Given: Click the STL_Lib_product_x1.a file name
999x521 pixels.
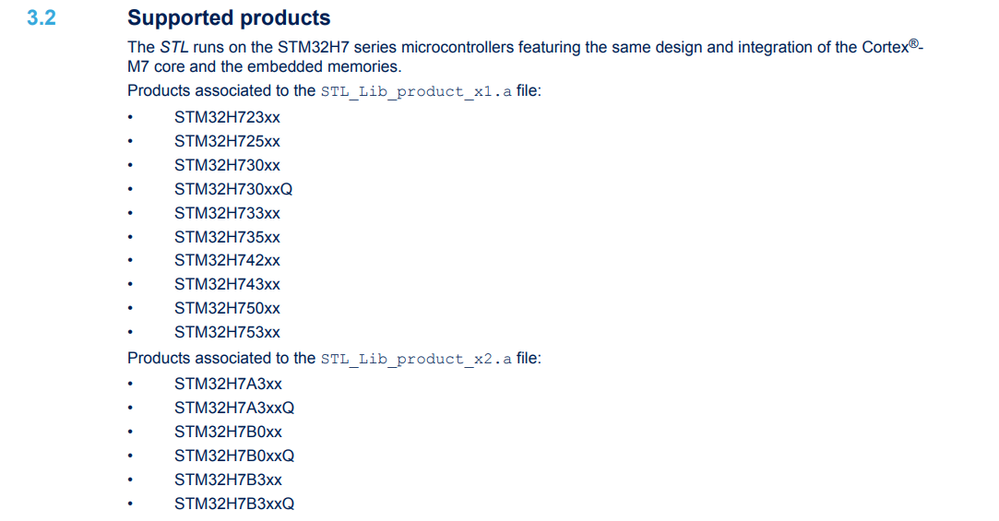Looking at the screenshot, I should click(416, 92).
